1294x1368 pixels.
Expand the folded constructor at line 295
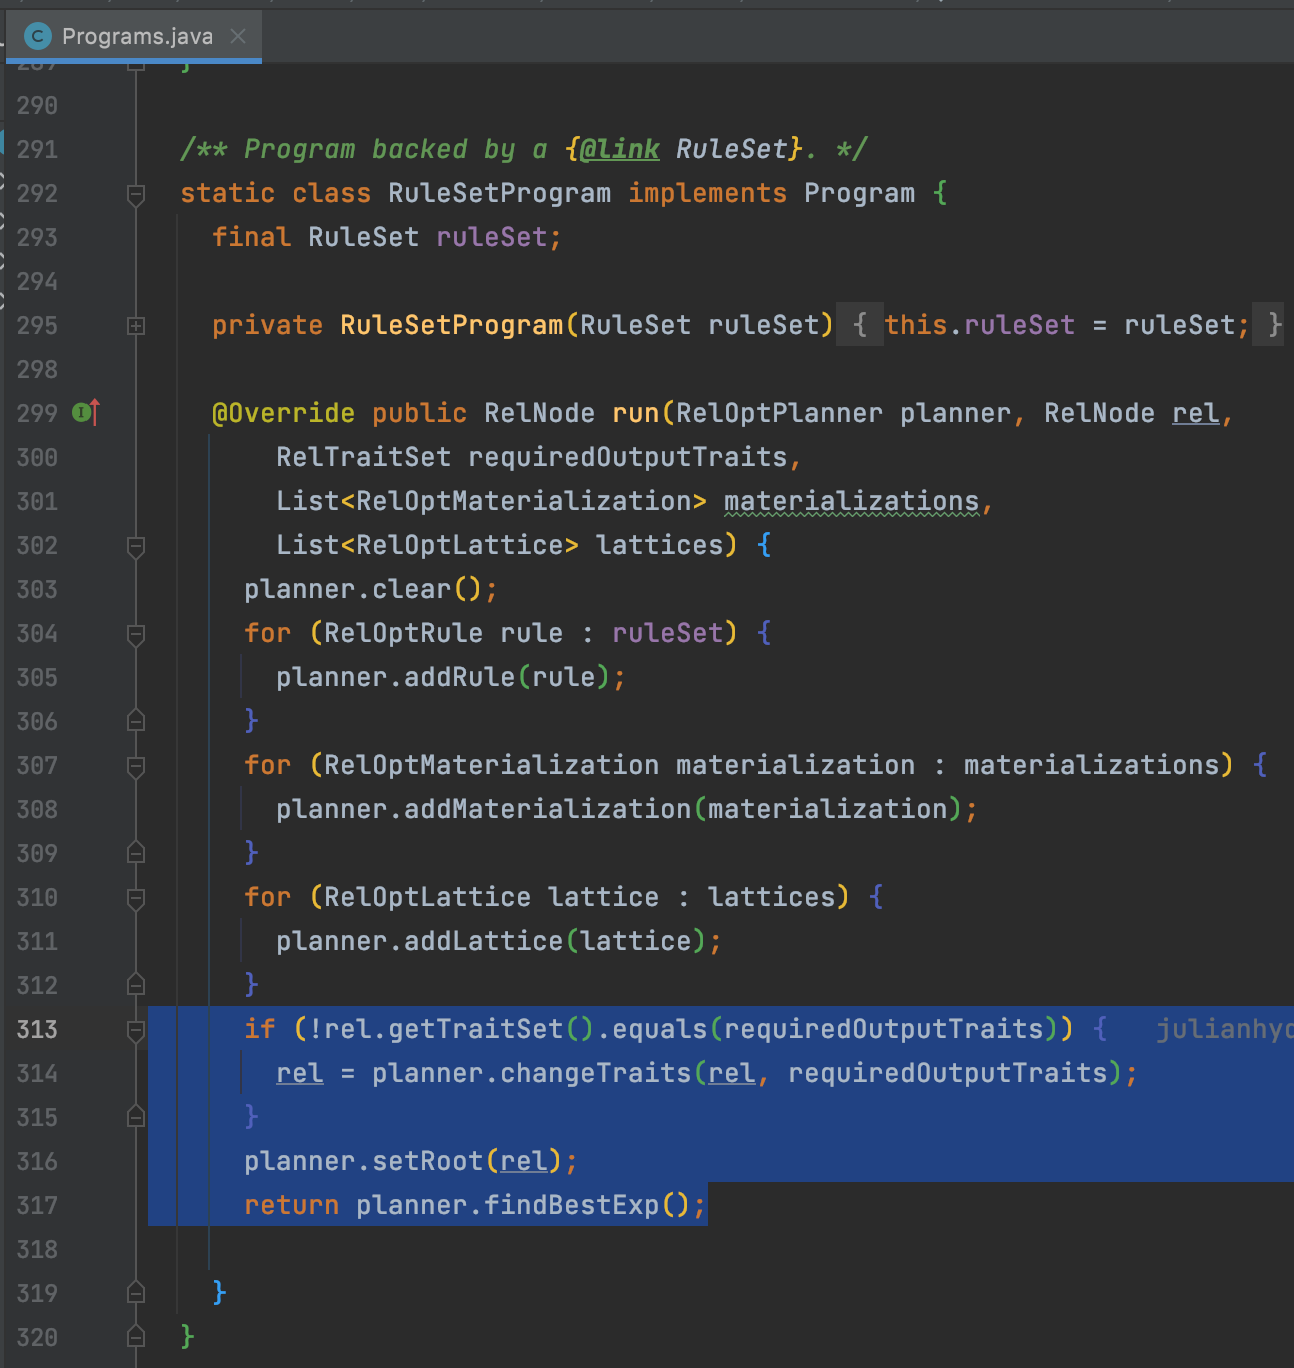point(137,326)
